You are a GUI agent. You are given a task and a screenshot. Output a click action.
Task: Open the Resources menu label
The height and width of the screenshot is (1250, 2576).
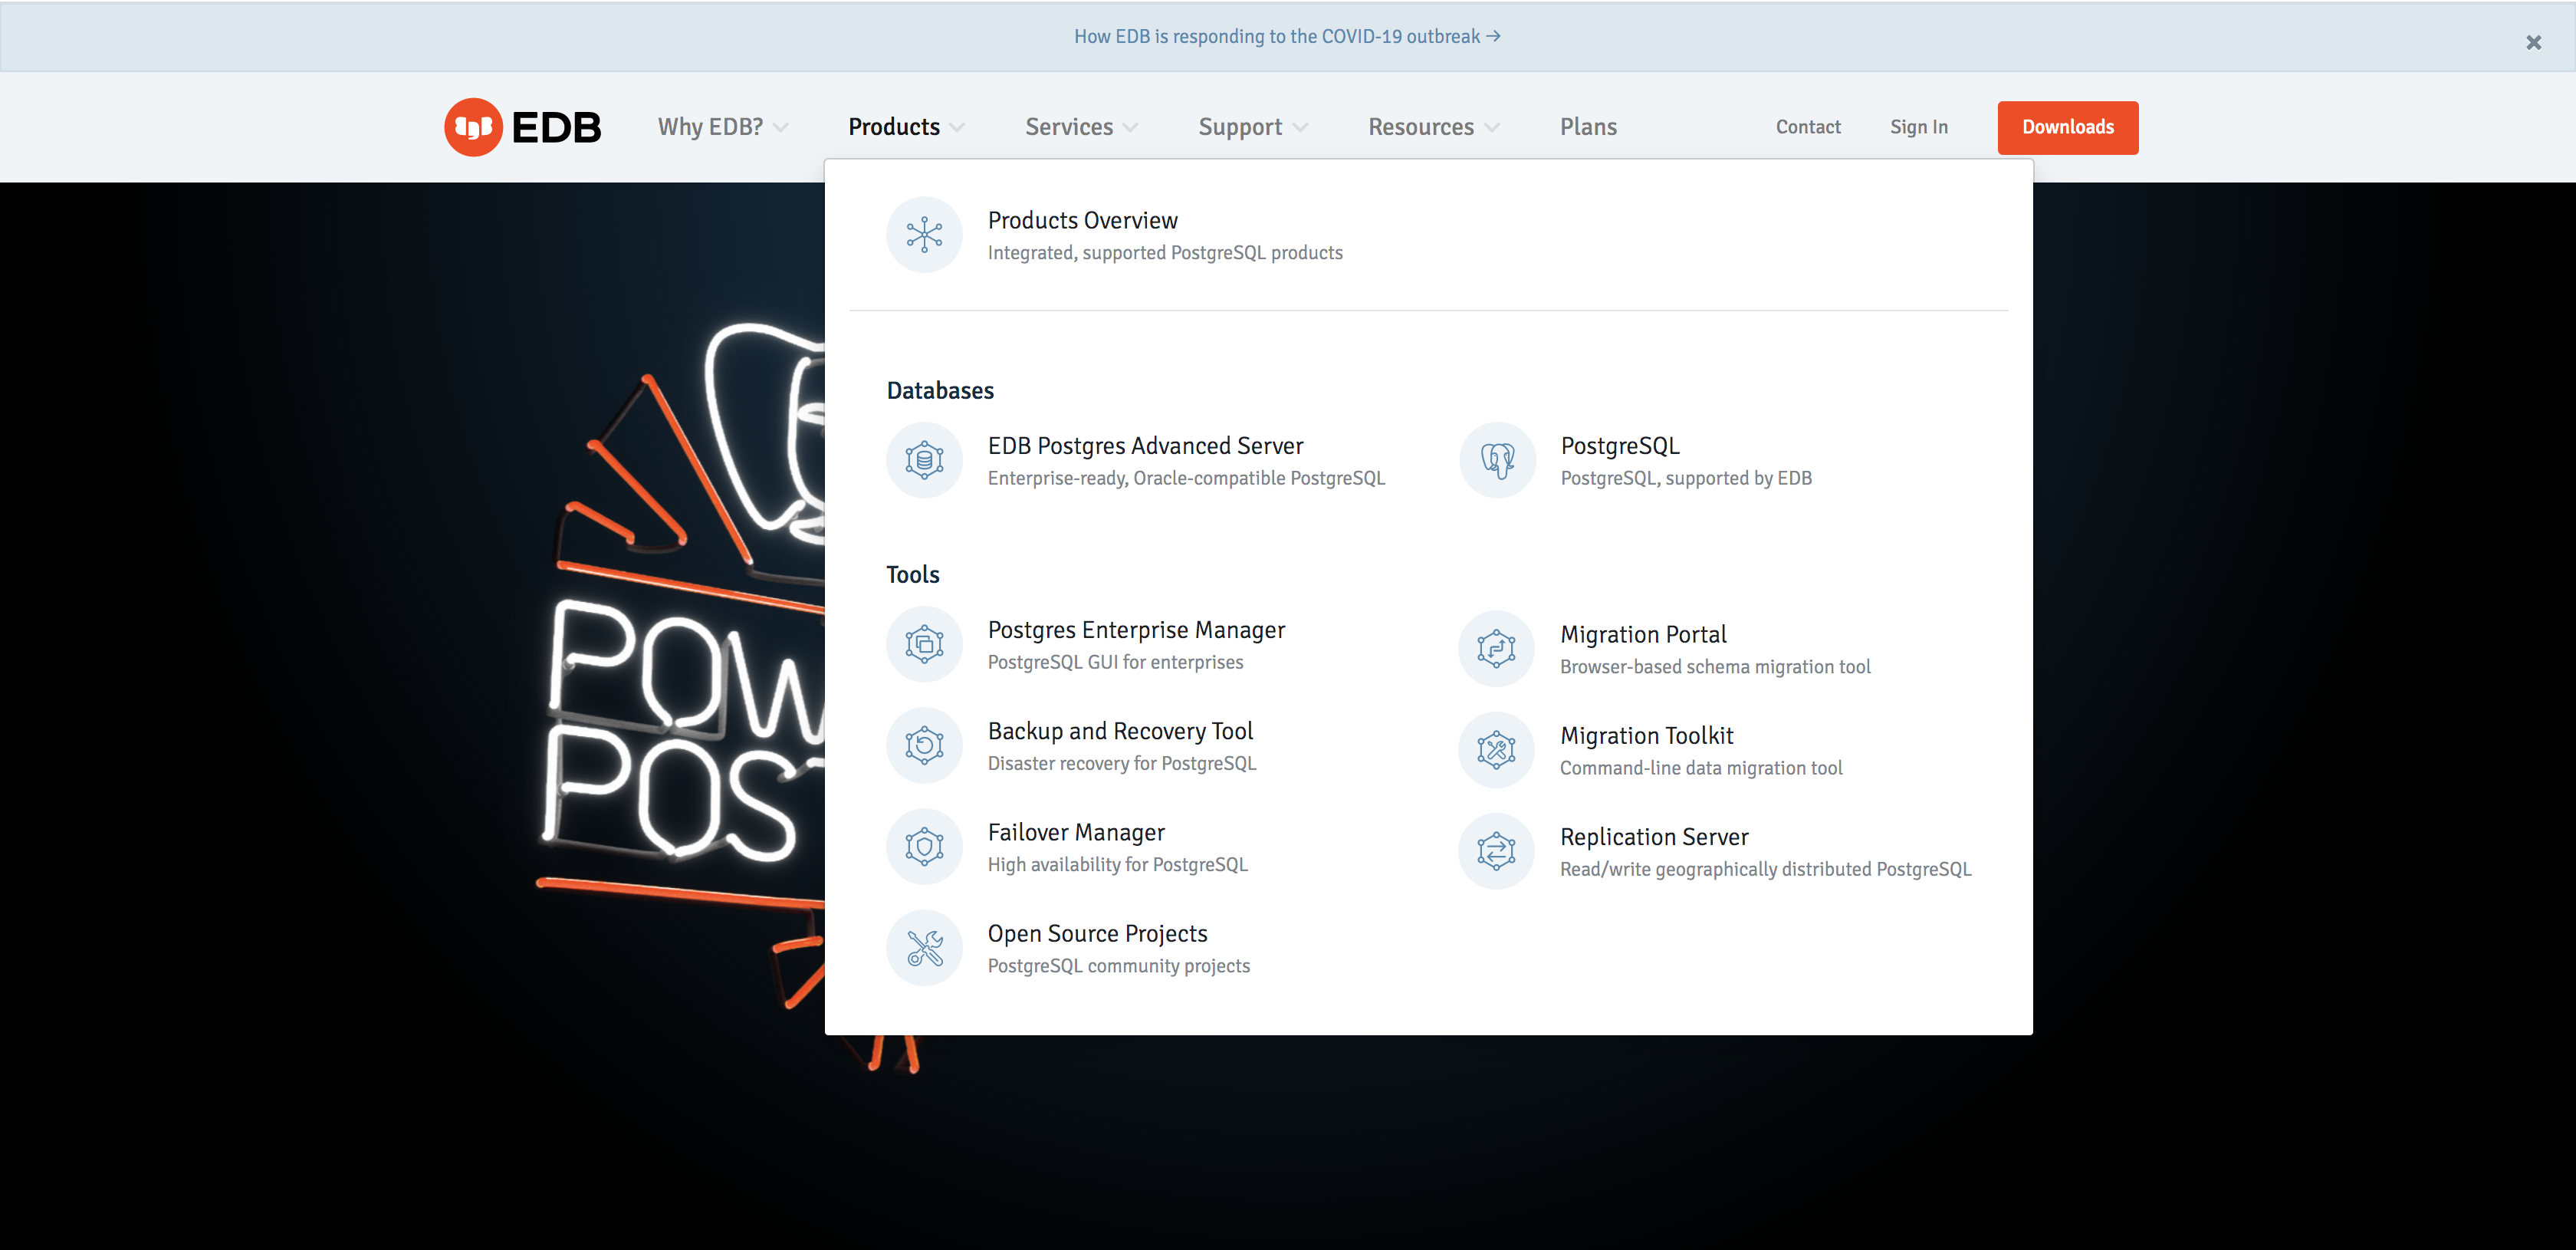1421,127
